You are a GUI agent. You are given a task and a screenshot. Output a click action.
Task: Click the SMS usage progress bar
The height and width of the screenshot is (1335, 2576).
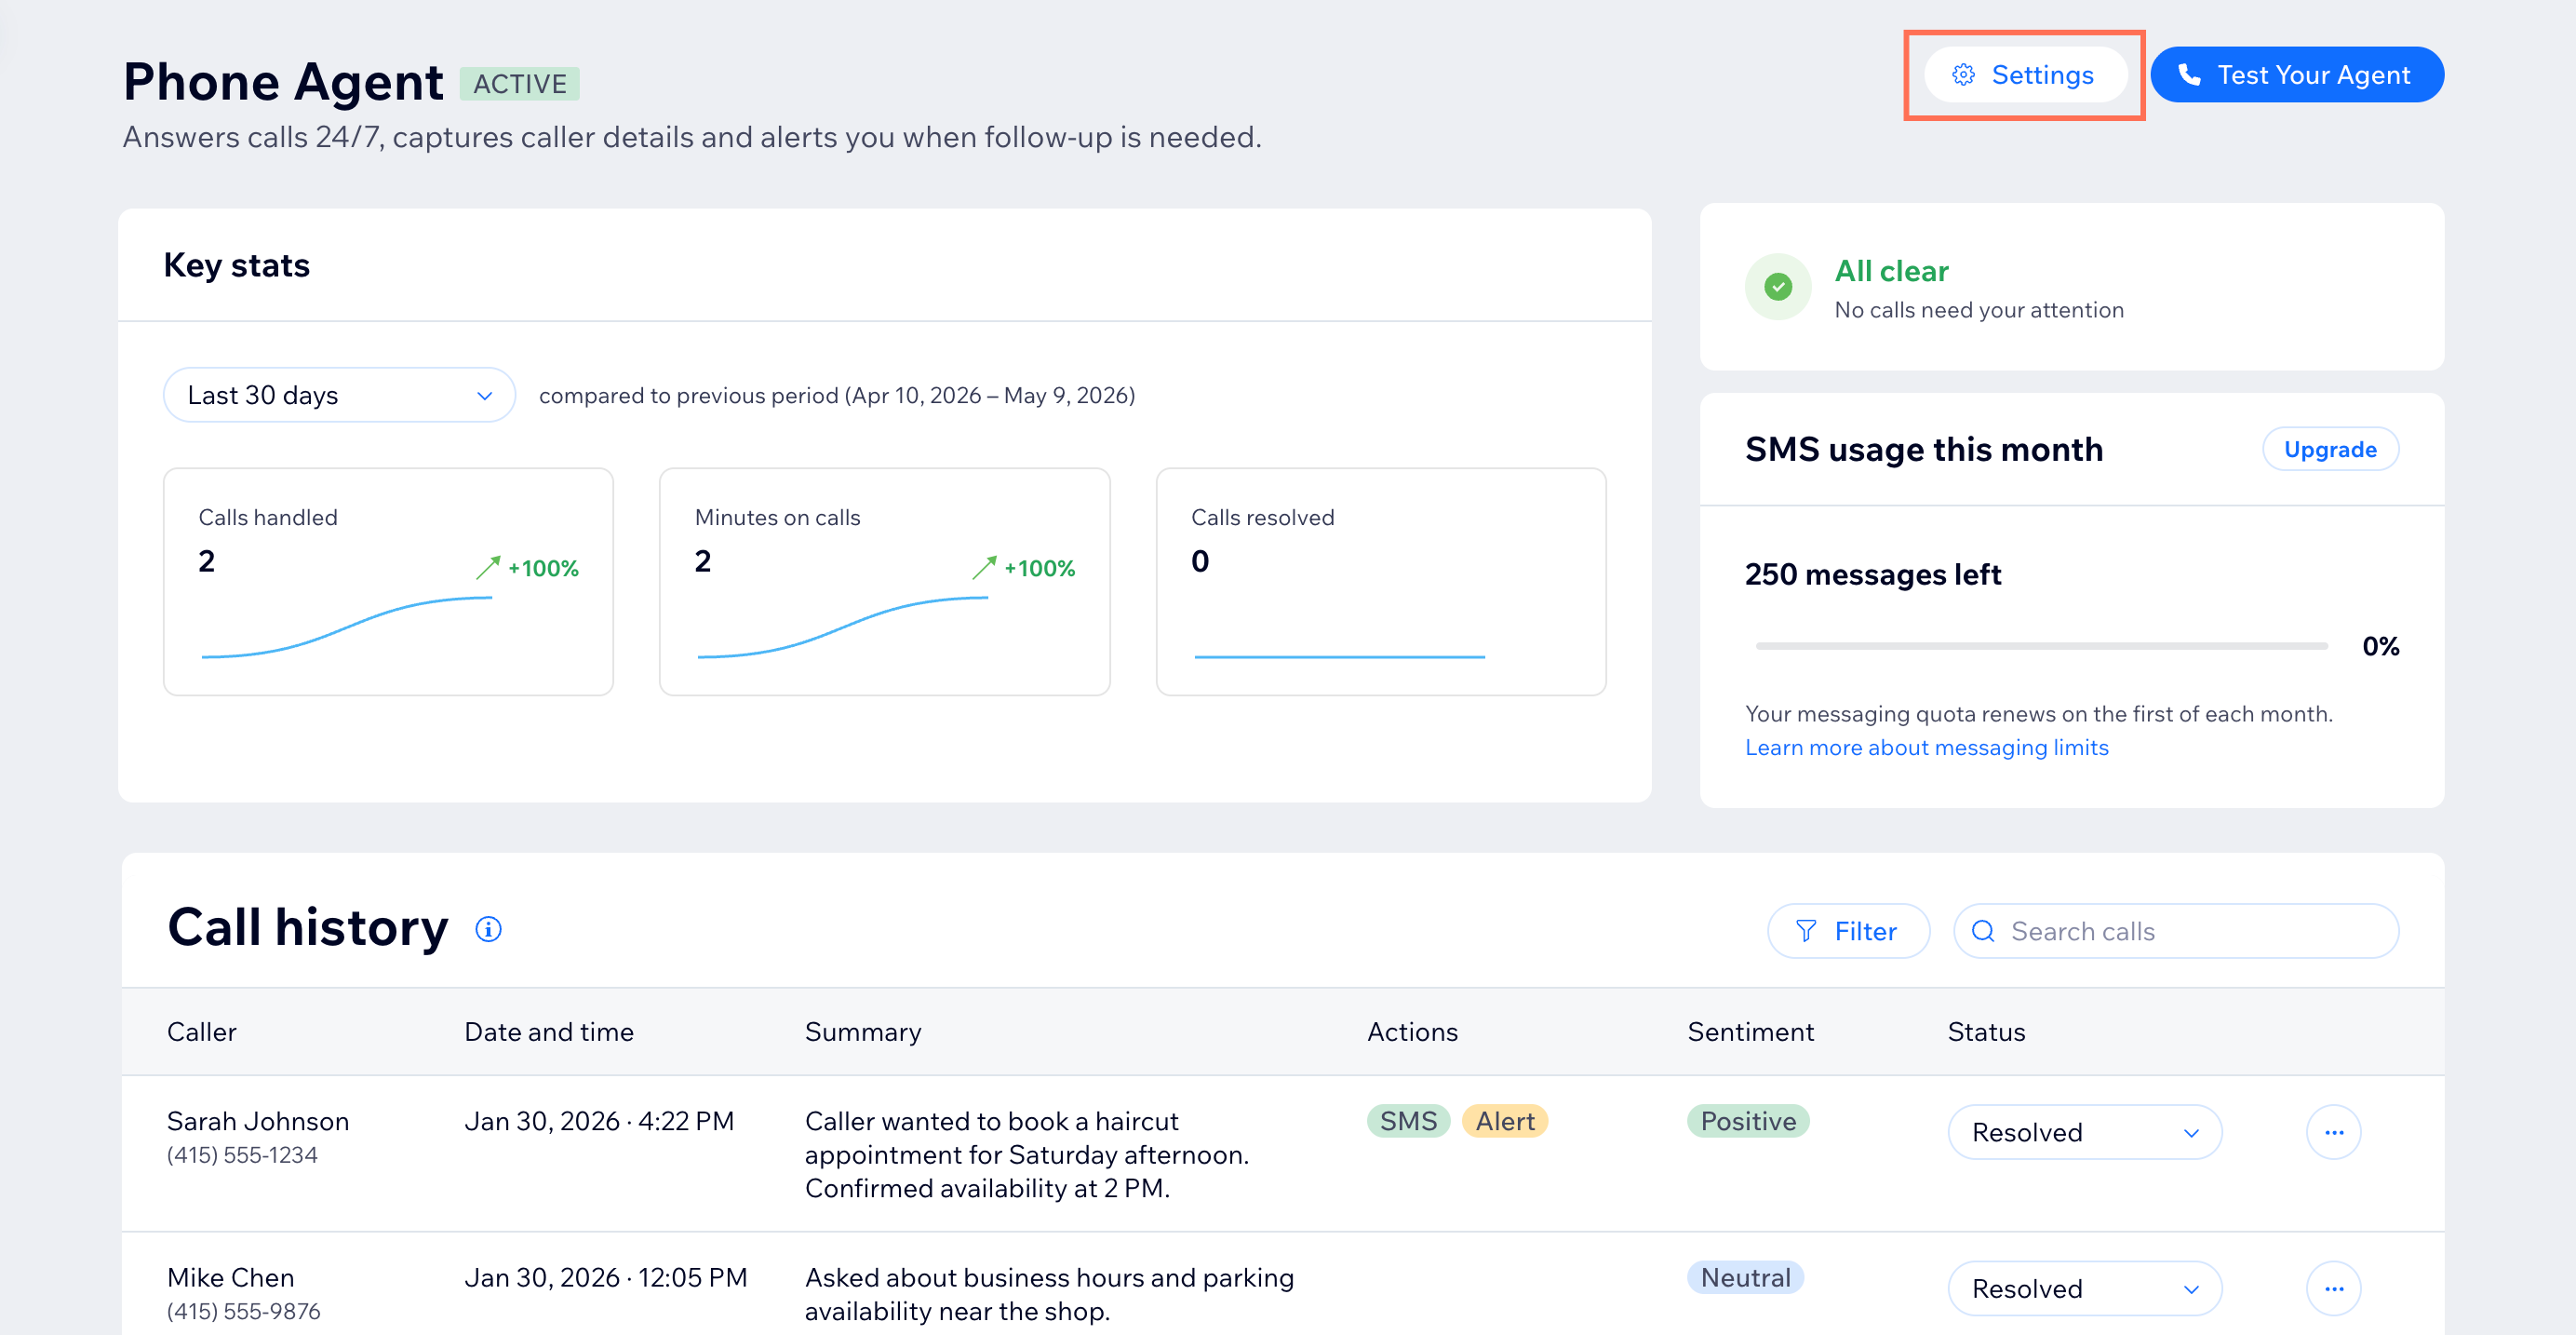[x=2041, y=646]
